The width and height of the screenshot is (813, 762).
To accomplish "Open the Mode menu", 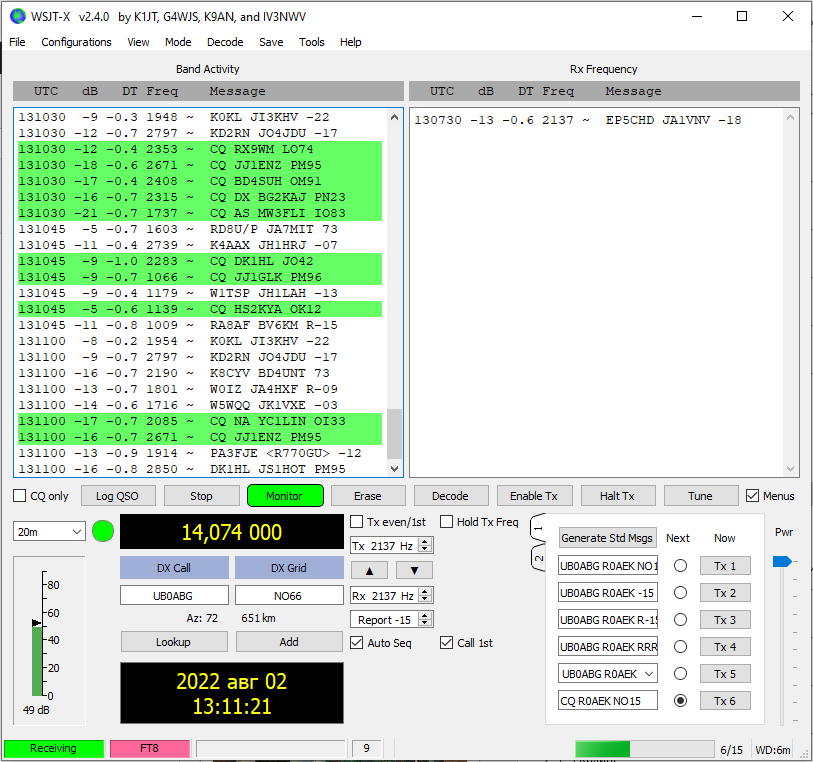I will [x=178, y=42].
